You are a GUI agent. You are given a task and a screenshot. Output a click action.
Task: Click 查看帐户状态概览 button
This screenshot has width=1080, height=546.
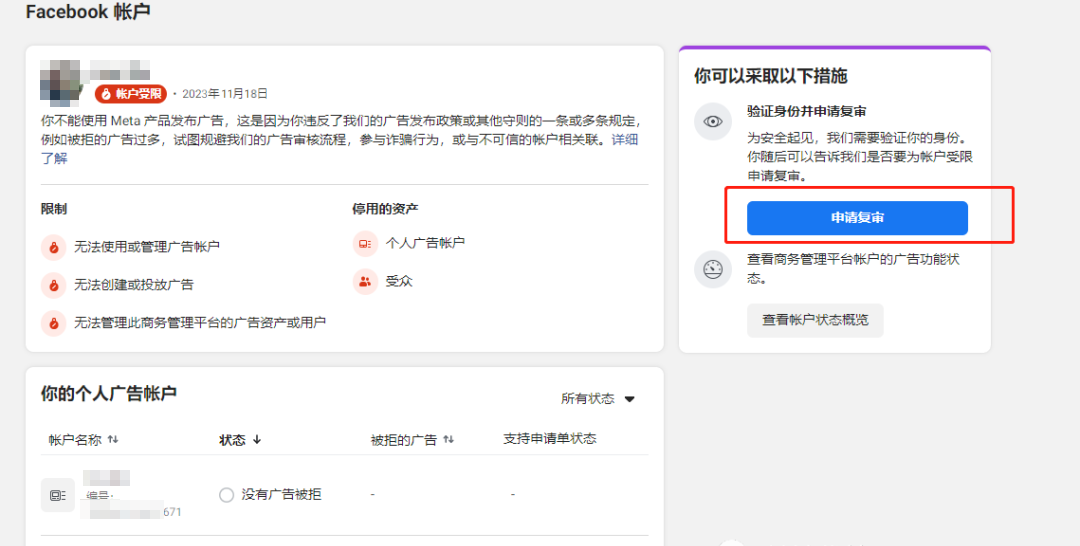(815, 320)
